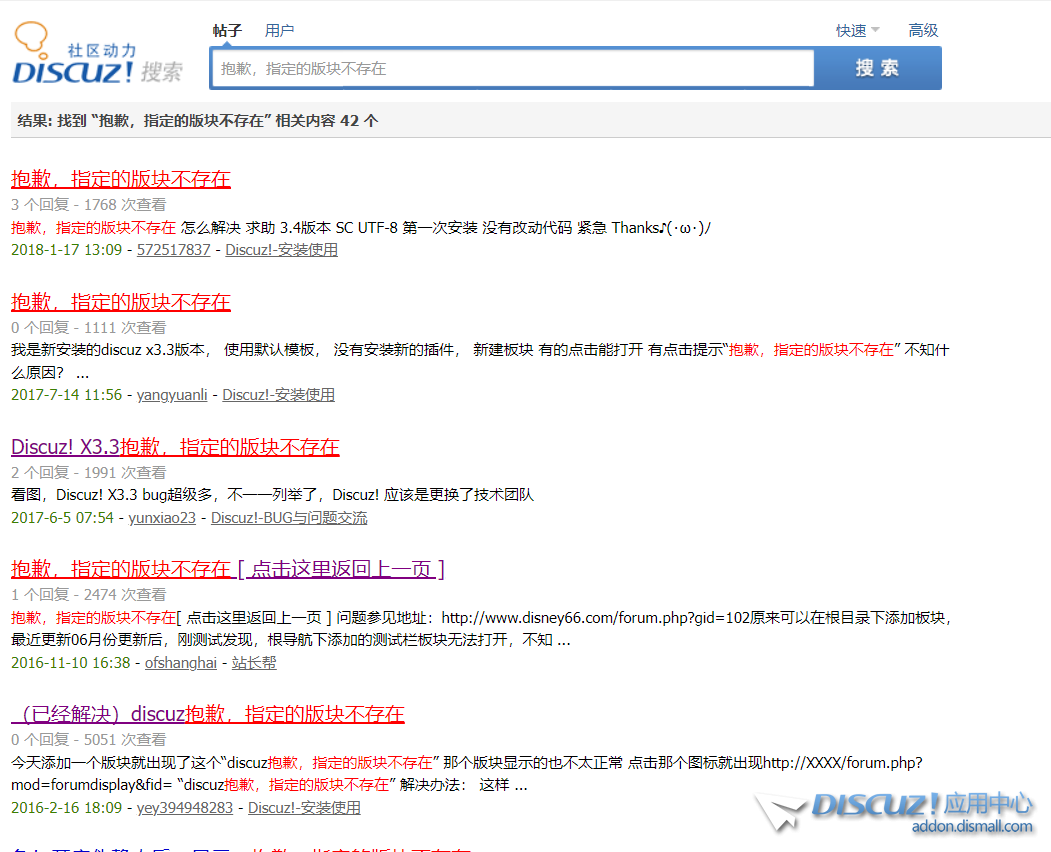The image size is (1051, 852).
Task: Click the Discuz! search logo
Action: pos(97,56)
